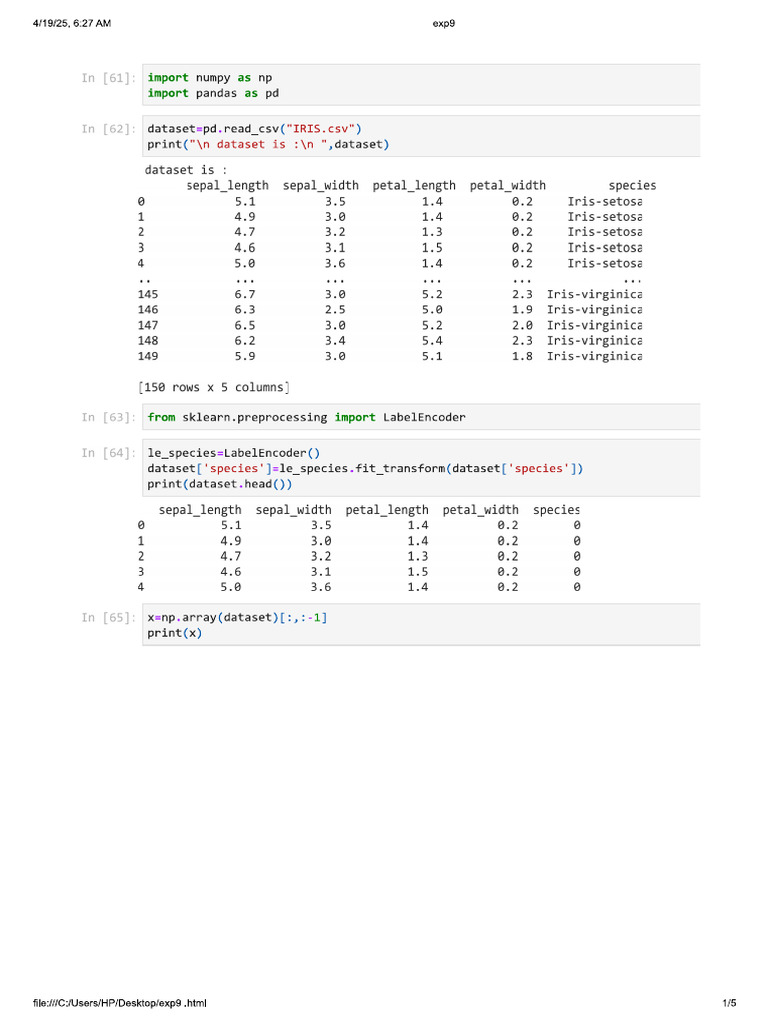This screenshot has width=768, height=1024.
Task: Click the 'In [64]:' prompt label
Action: [x=108, y=453]
